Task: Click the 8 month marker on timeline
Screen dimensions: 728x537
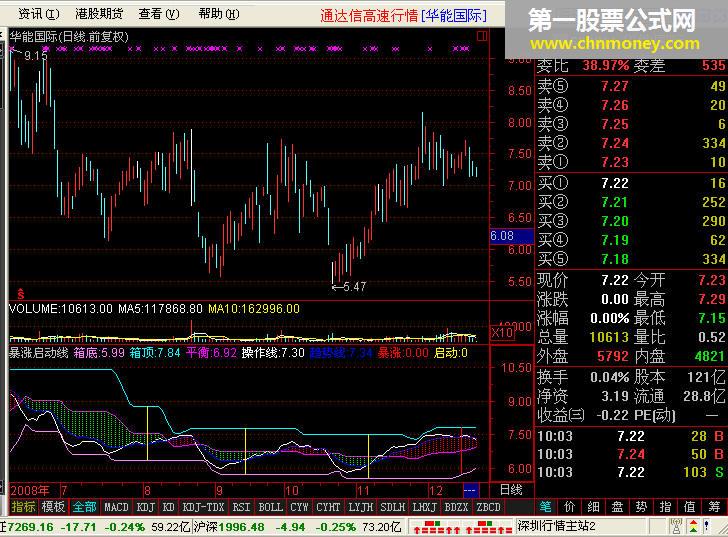Action: [x=147, y=490]
